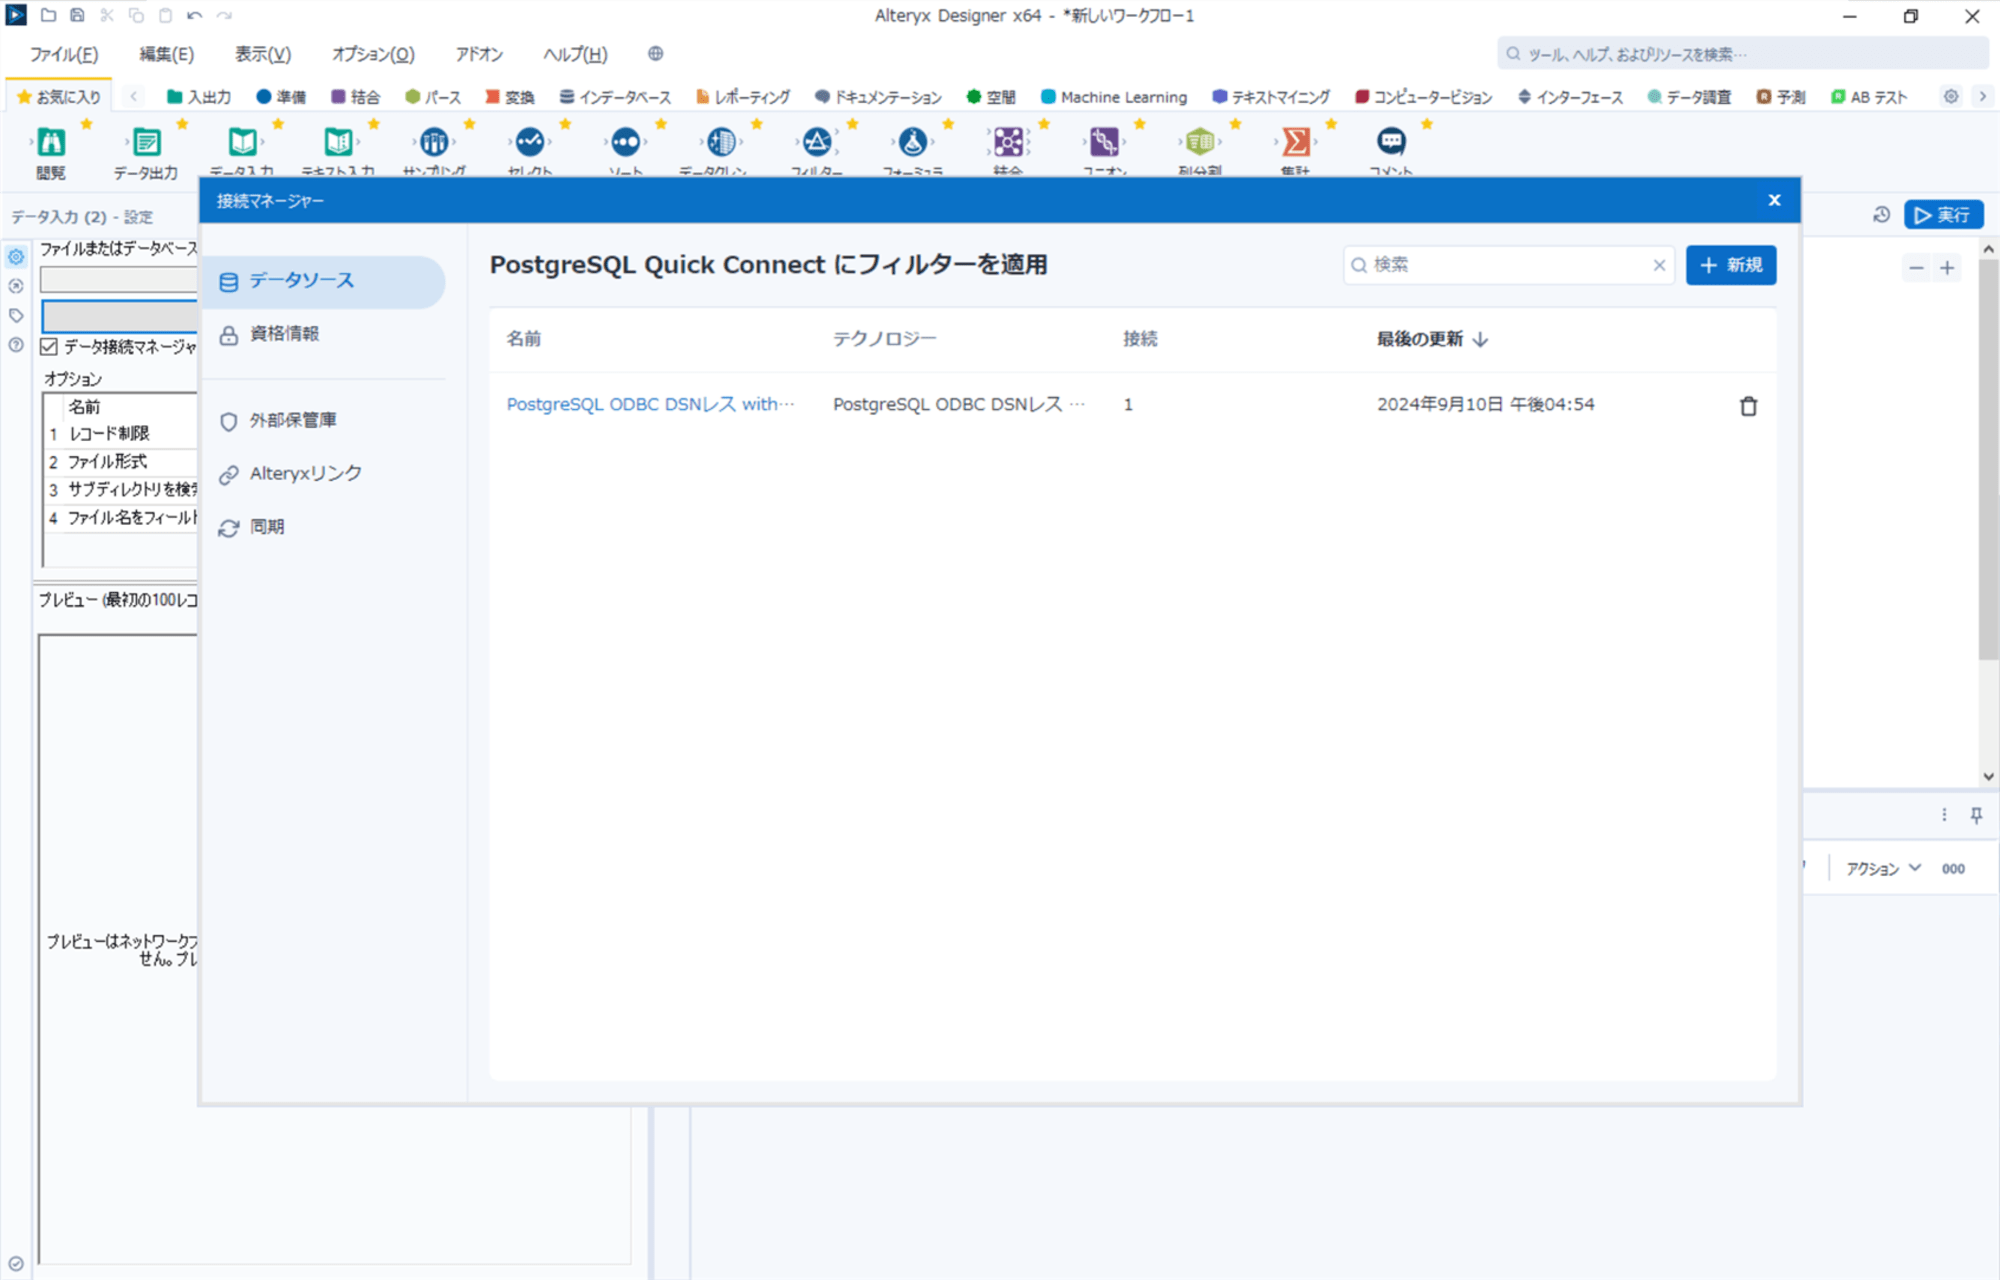Select the フィルター triangle tool icon
The width and height of the screenshot is (2000, 1280).
(817, 142)
